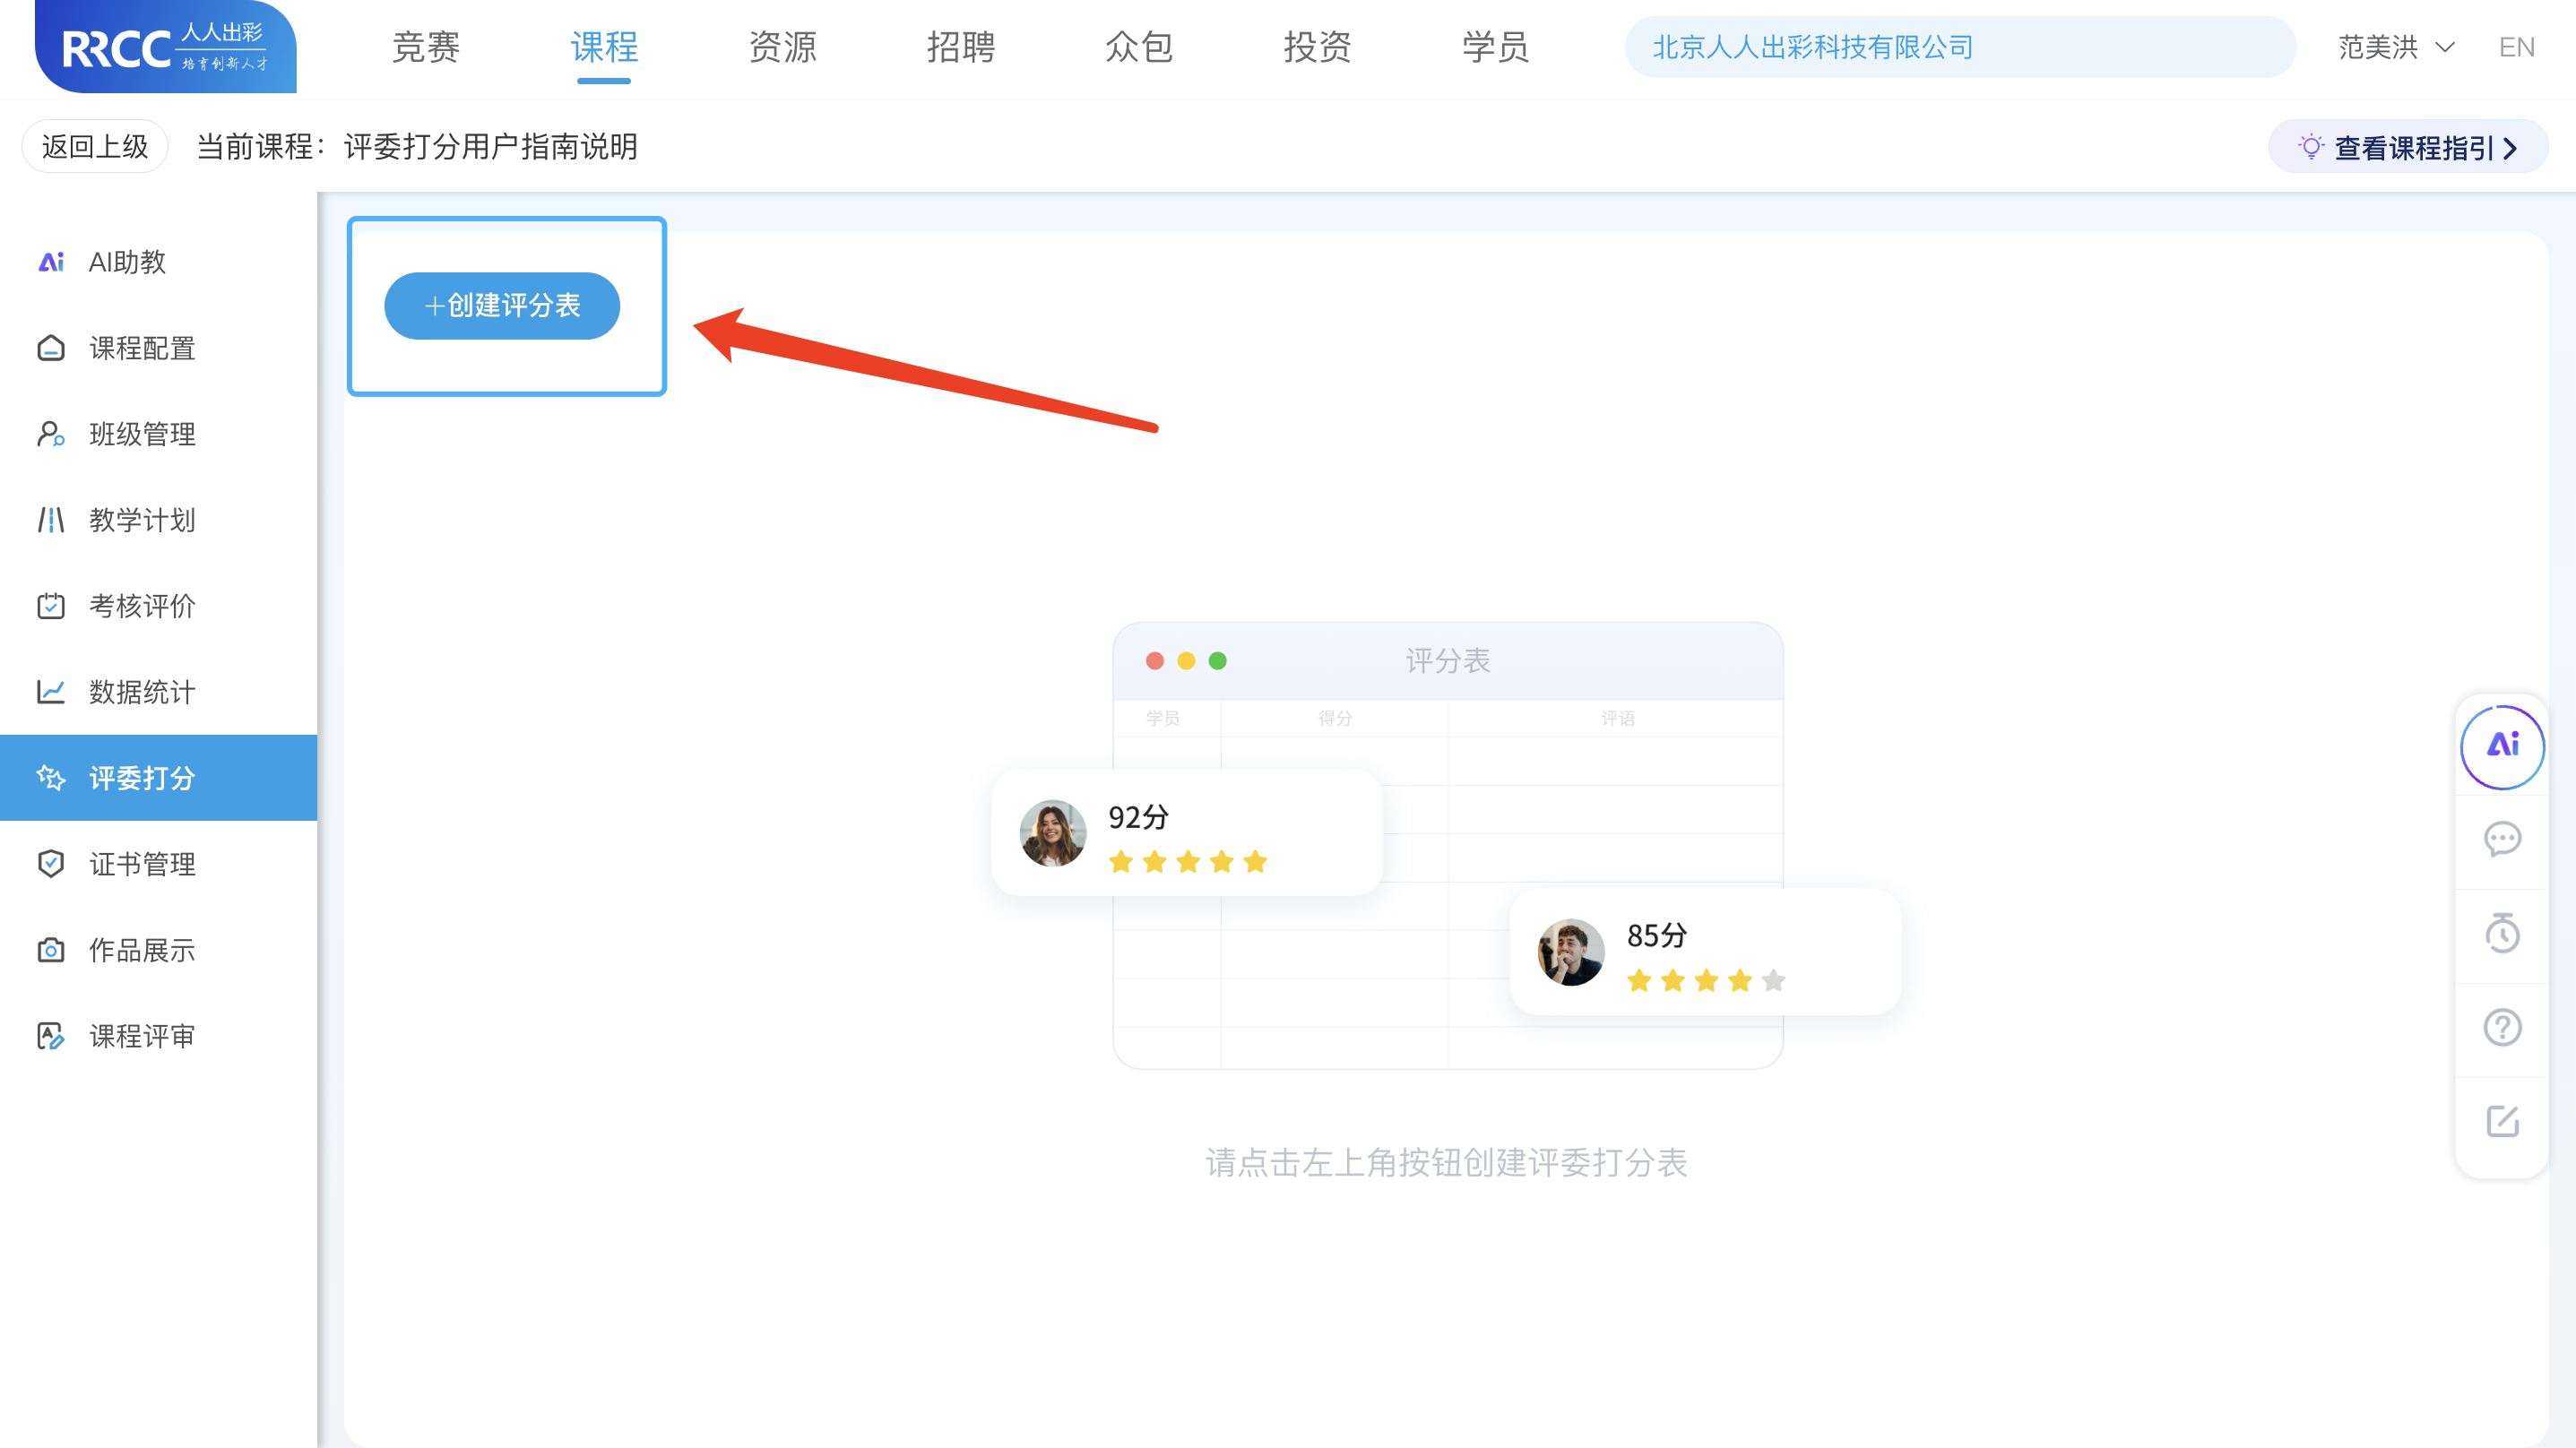Click the +创建评分表 button
Viewport: 2576px width, 1448px height.
point(502,306)
